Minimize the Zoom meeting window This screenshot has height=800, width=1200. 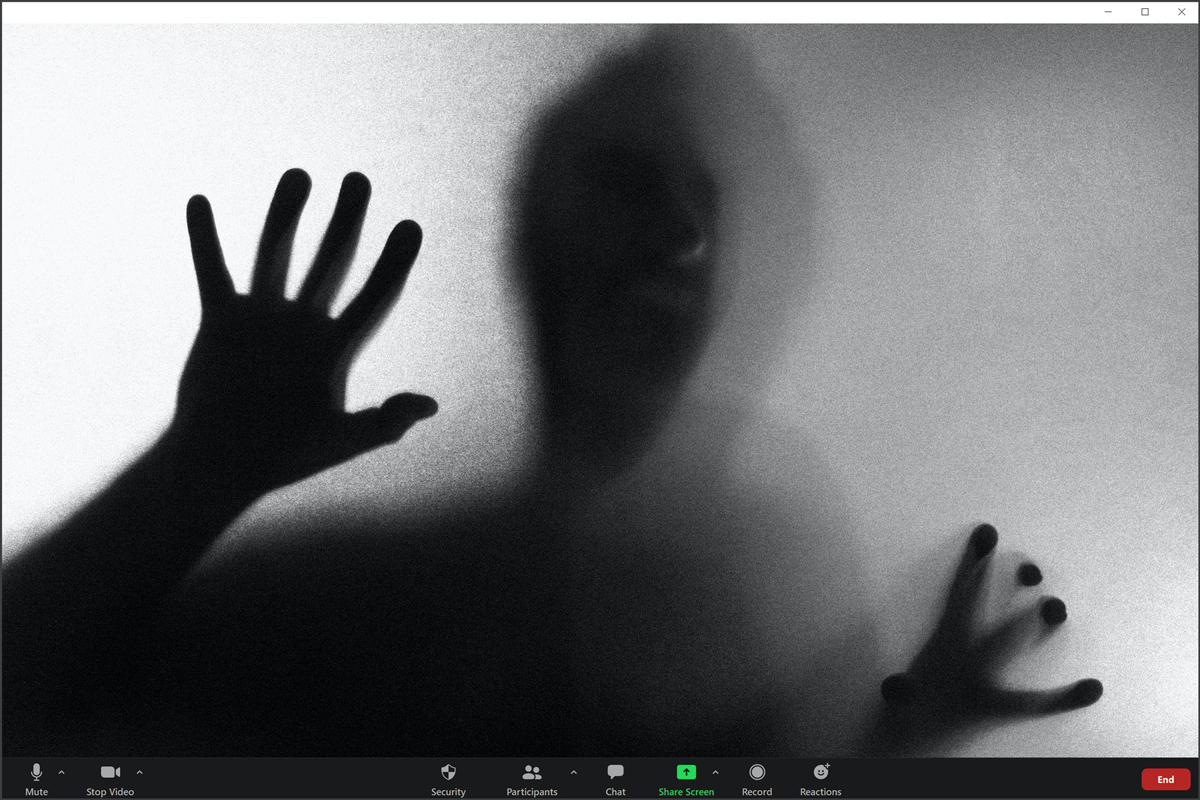pyautogui.click(x=1109, y=12)
